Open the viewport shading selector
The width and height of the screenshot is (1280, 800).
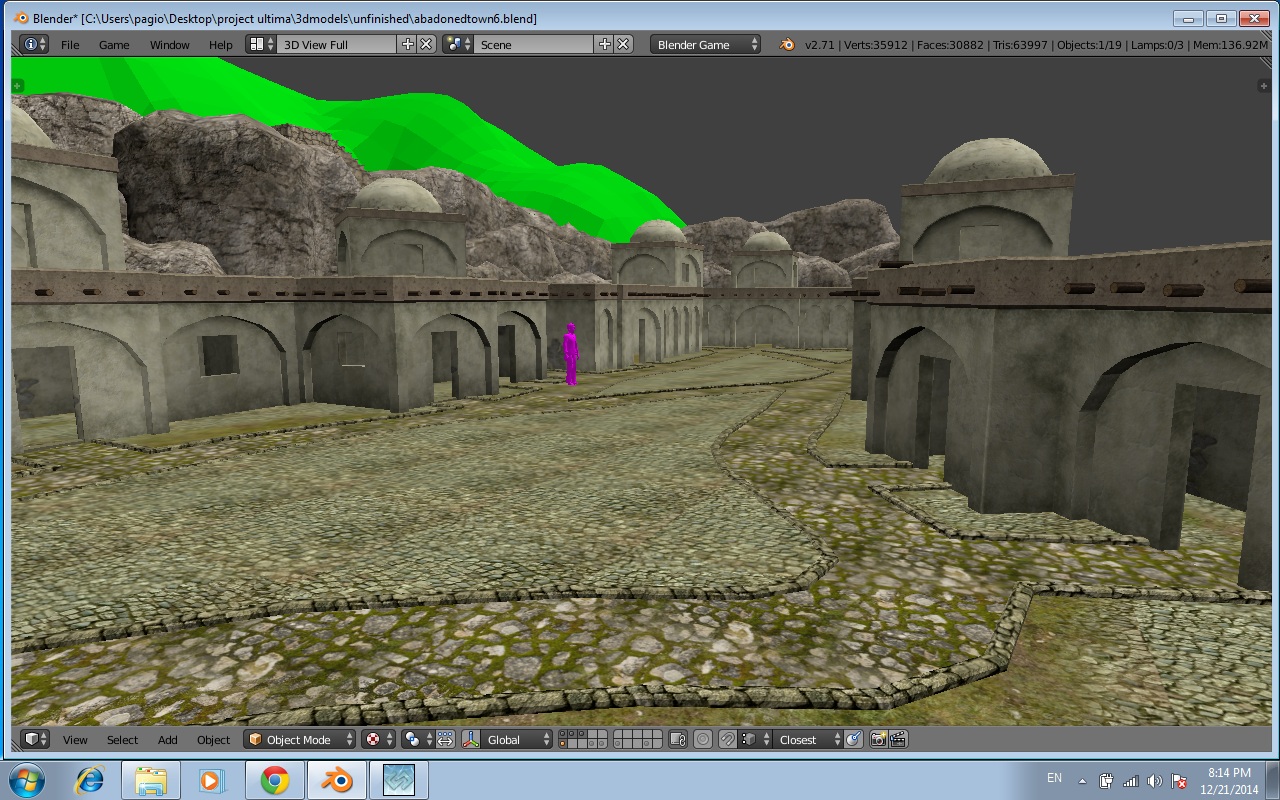[x=379, y=739]
